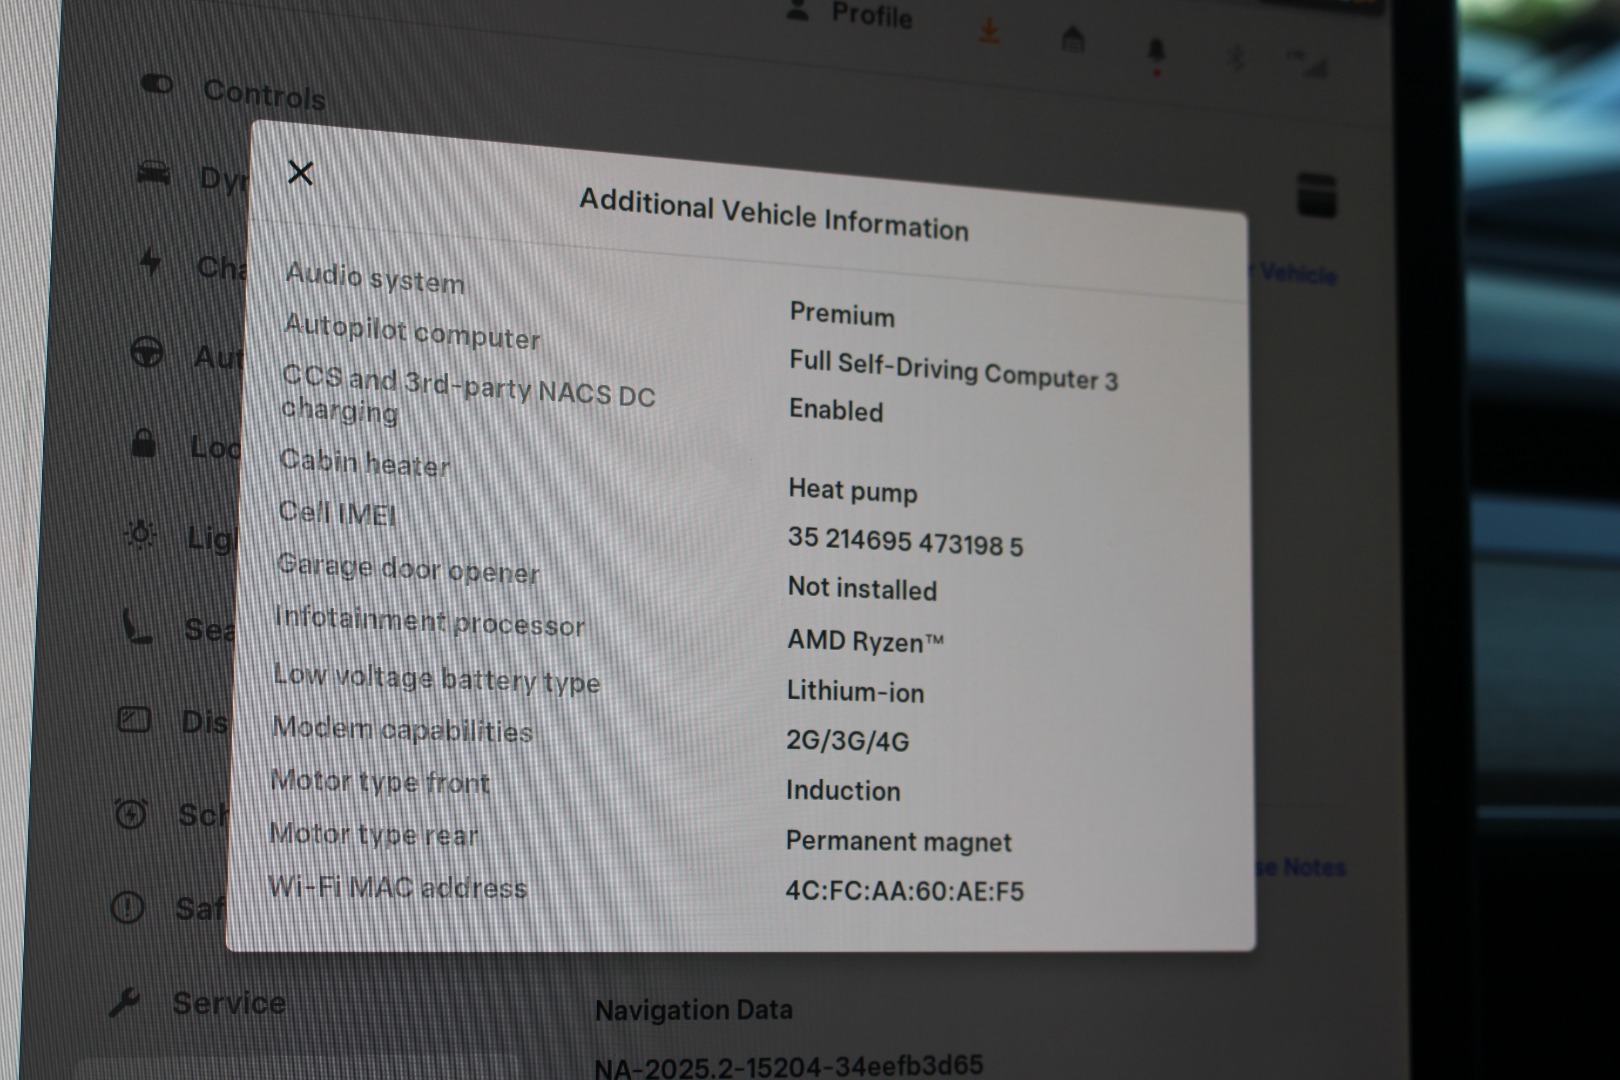Open the Seats icon in sidebar
This screenshot has height=1080, width=1620.
coord(136,626)
